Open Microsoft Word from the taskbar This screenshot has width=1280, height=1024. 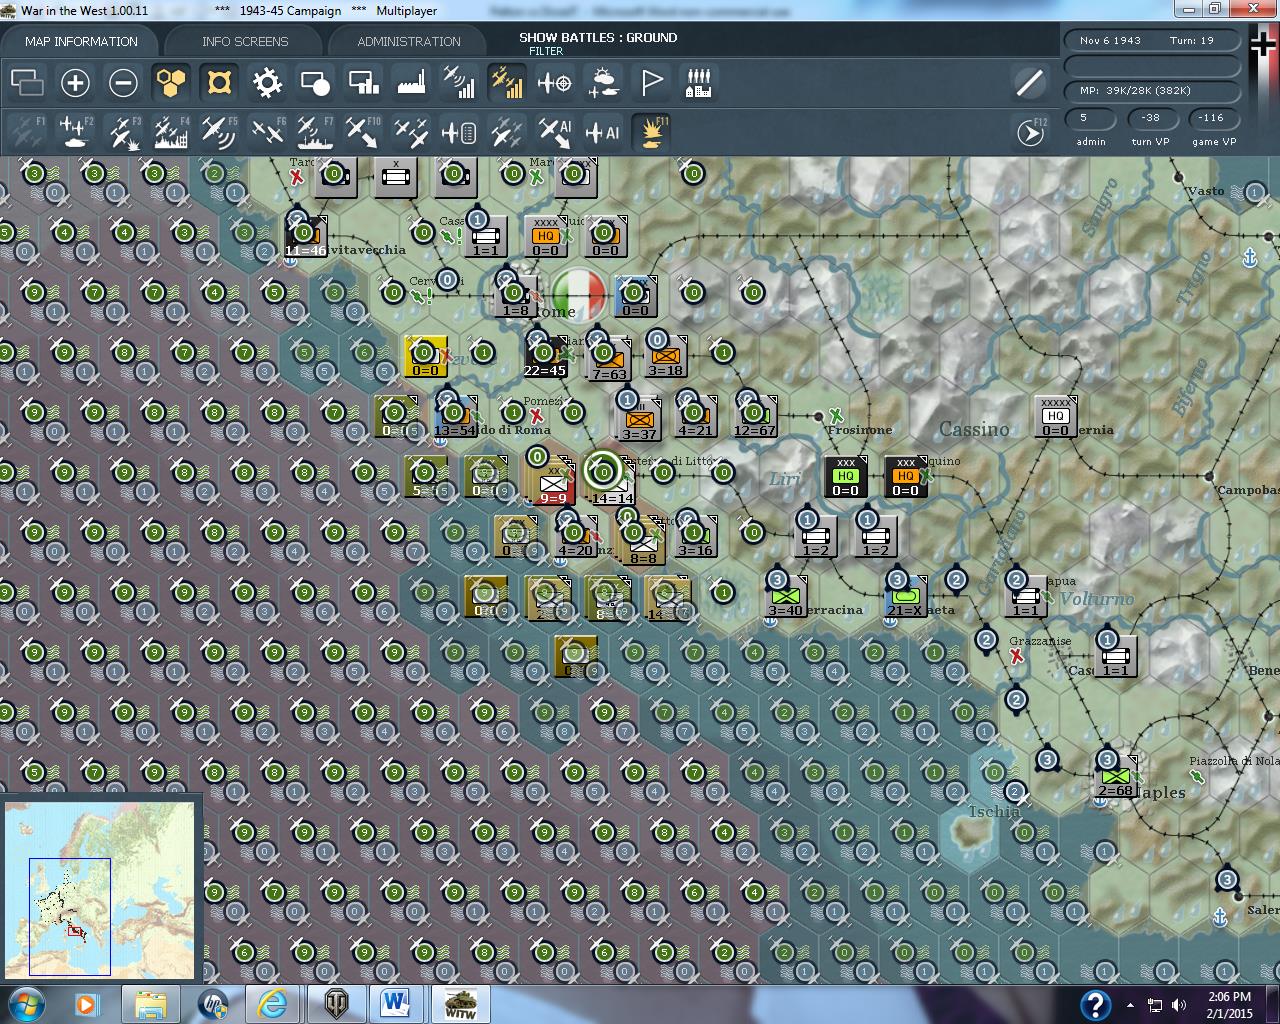[x=395, y=1004]
